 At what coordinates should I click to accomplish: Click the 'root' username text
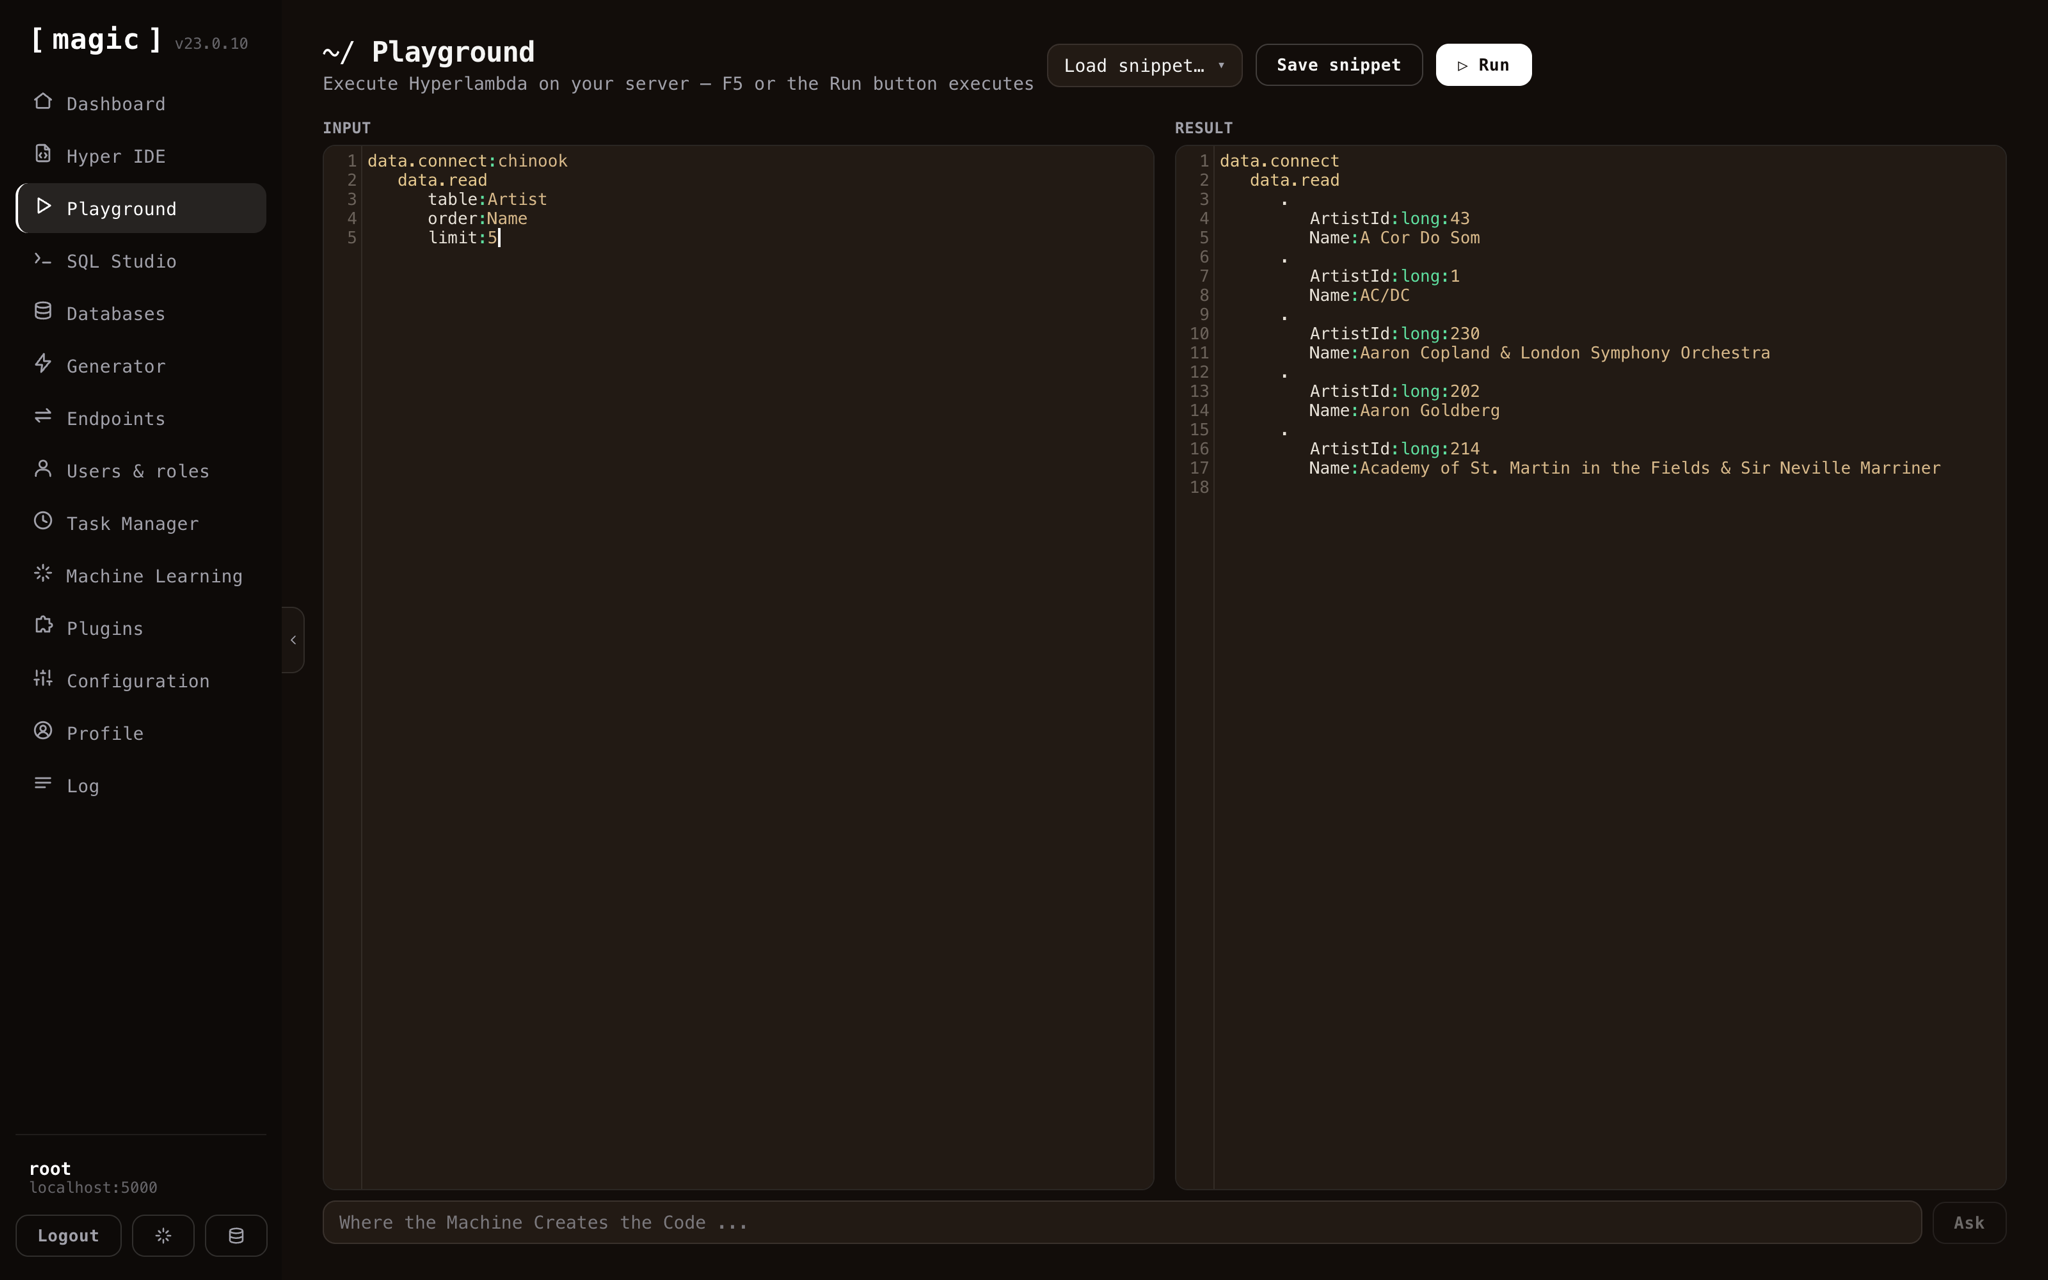pos(50,1168)
